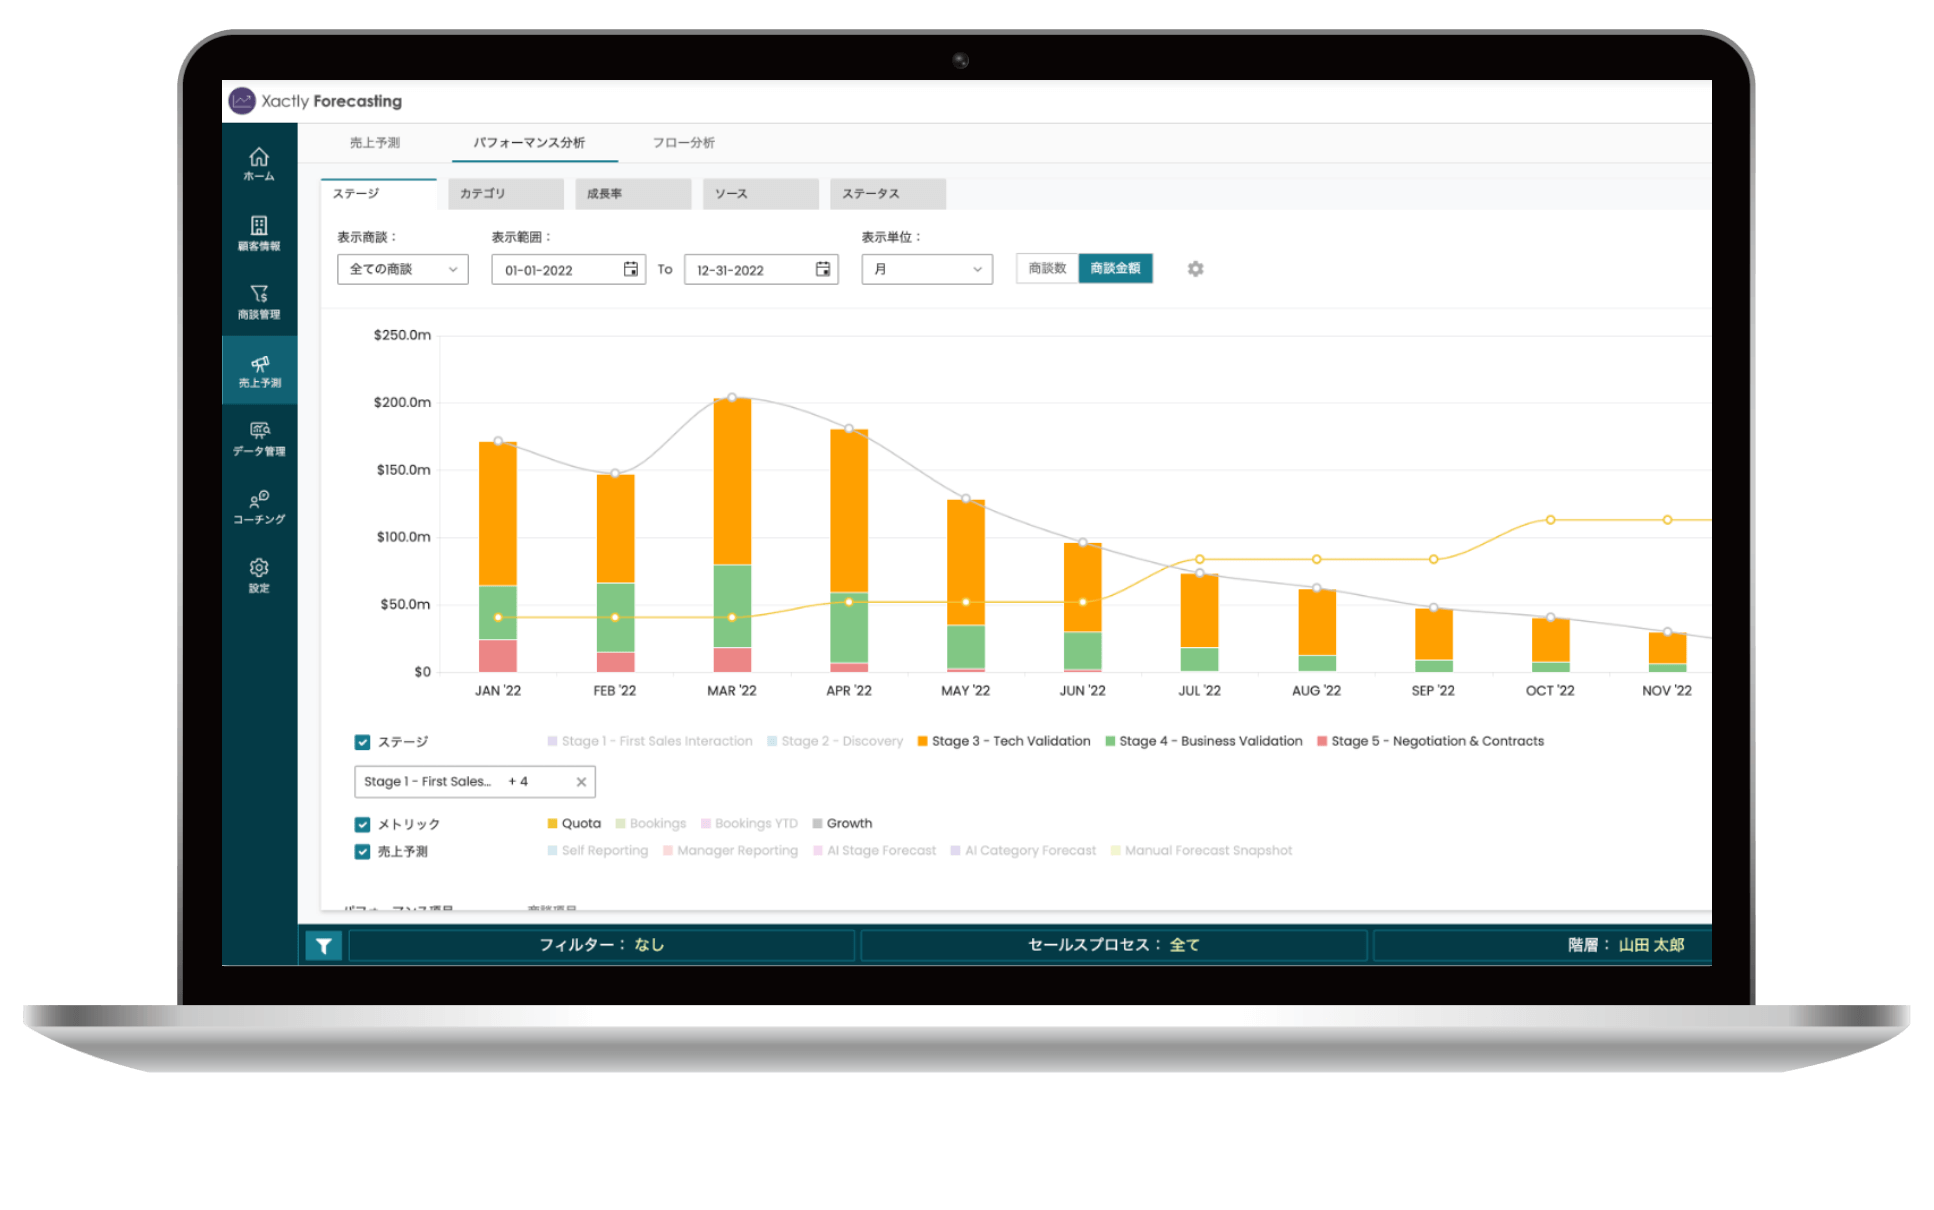The width and height of the screenshot is (1934, 1210).
Task: Click the フィルター：なし bar
Action: (x=602, y=945)
